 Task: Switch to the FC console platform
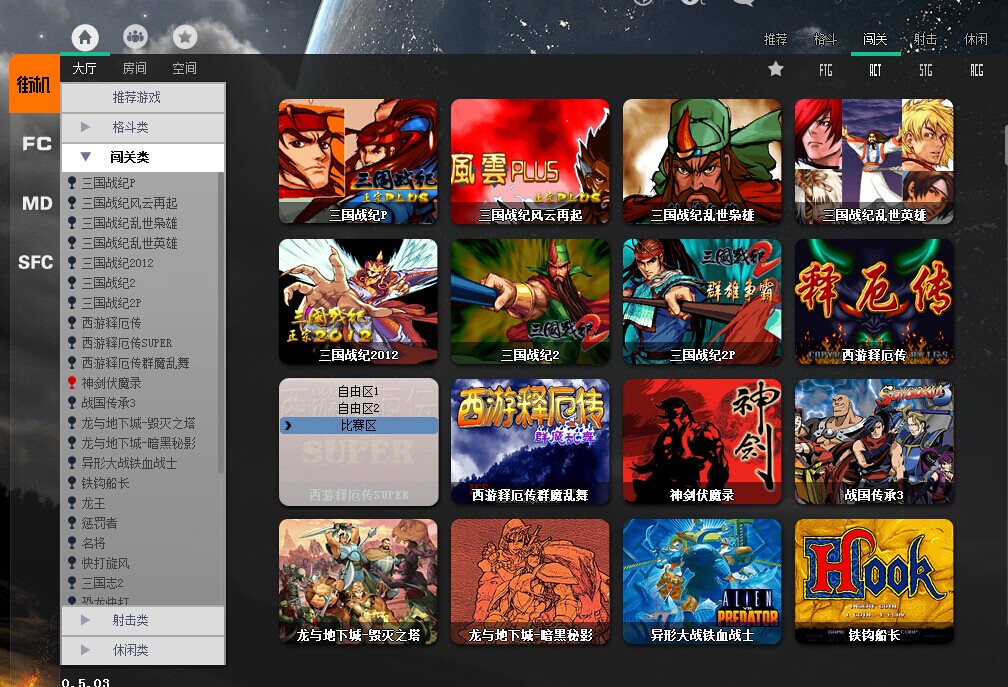coord(36,144)
